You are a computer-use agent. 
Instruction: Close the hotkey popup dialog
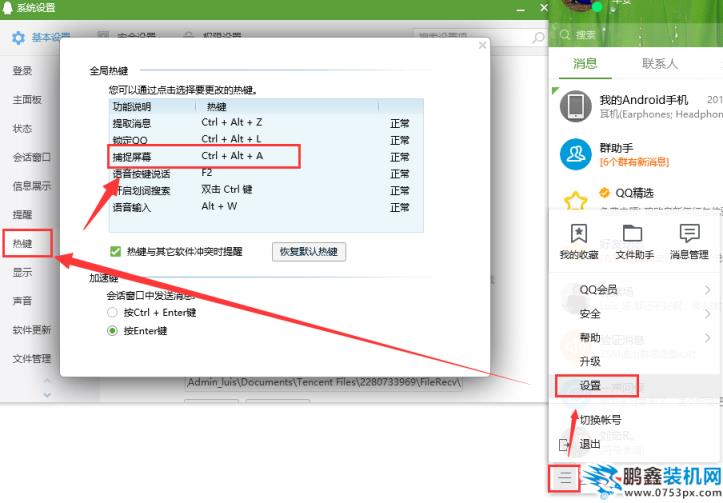[x=482, y=45]
